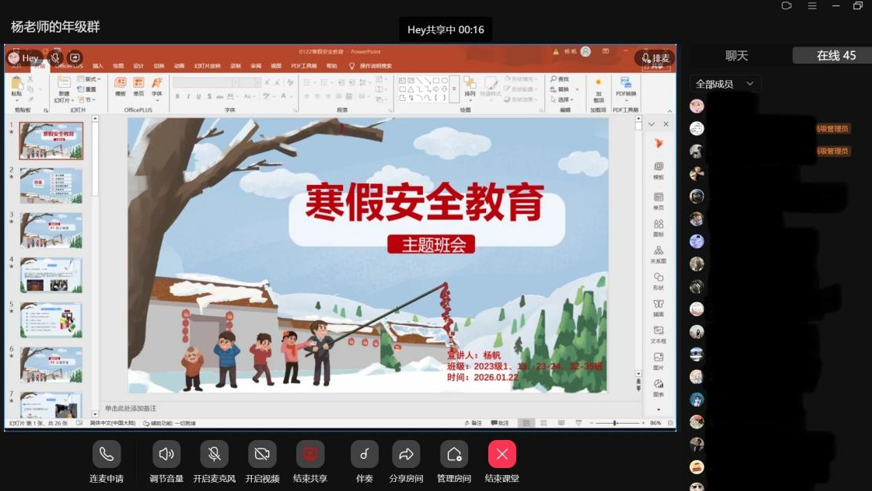The height and width of the screenshot is (491, 872).
Task: End the class with 结束课堂
Action: (502, 454)
